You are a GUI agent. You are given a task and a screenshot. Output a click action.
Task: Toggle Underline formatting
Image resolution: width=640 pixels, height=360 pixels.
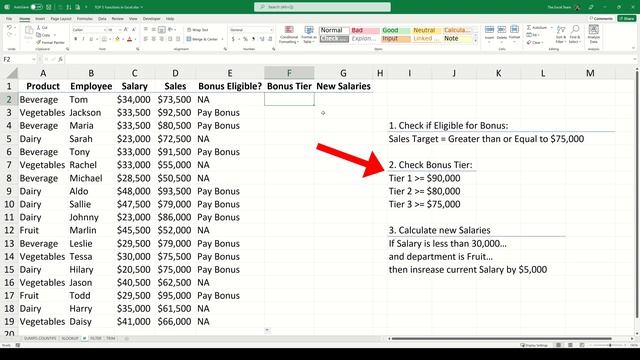tap(91, 39)
